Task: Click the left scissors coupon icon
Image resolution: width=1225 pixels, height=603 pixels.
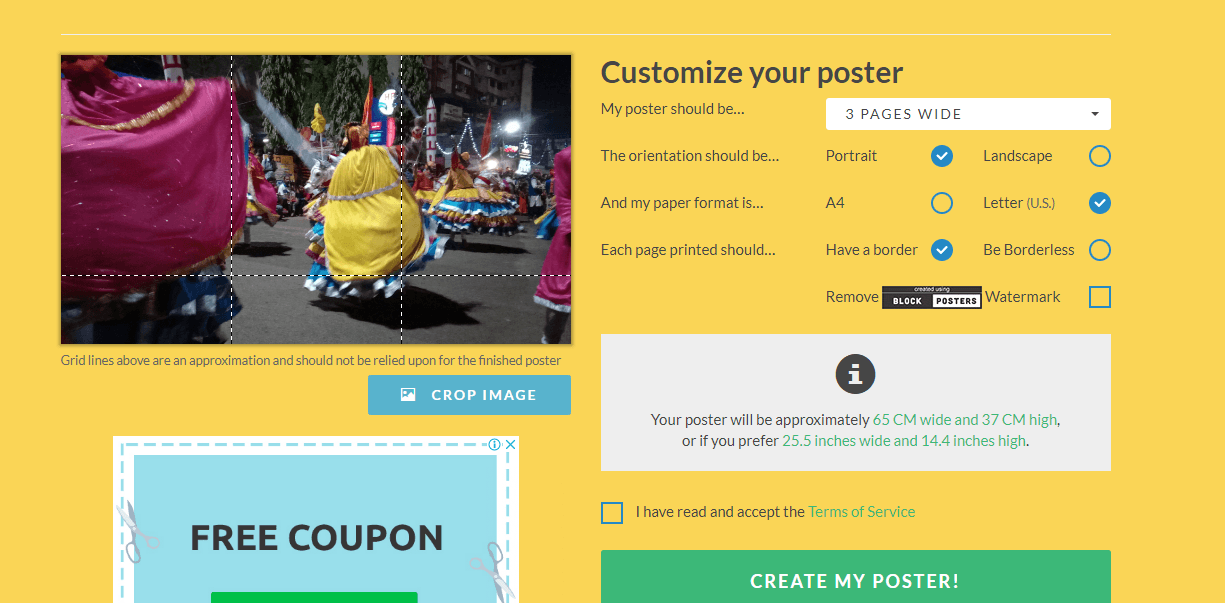Action: point(136,531)
